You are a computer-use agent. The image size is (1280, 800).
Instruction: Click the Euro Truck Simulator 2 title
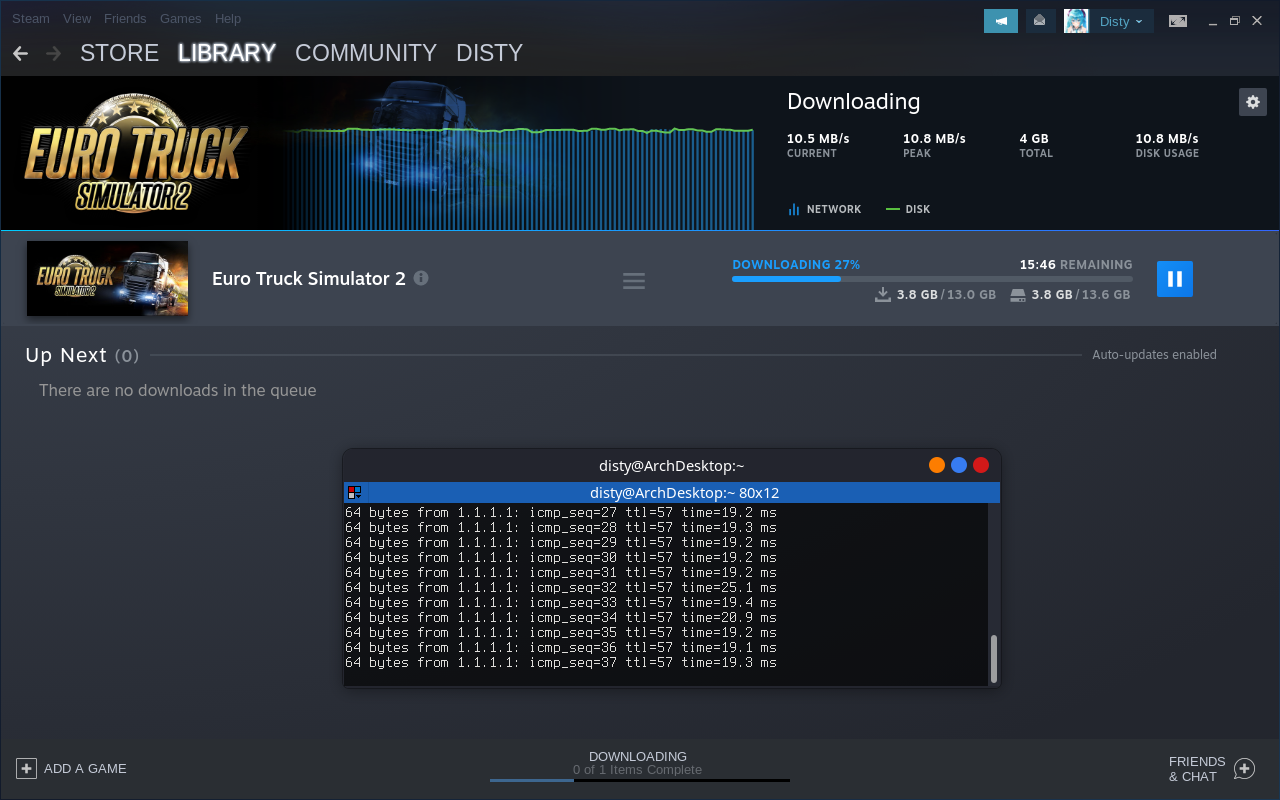click(x=309, y=278)
